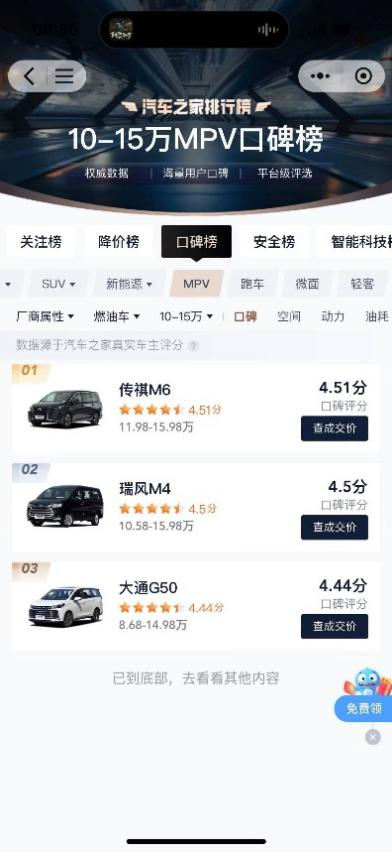Tap the back arrow icon
392x852 pixels.
click(x=29, y=76)
